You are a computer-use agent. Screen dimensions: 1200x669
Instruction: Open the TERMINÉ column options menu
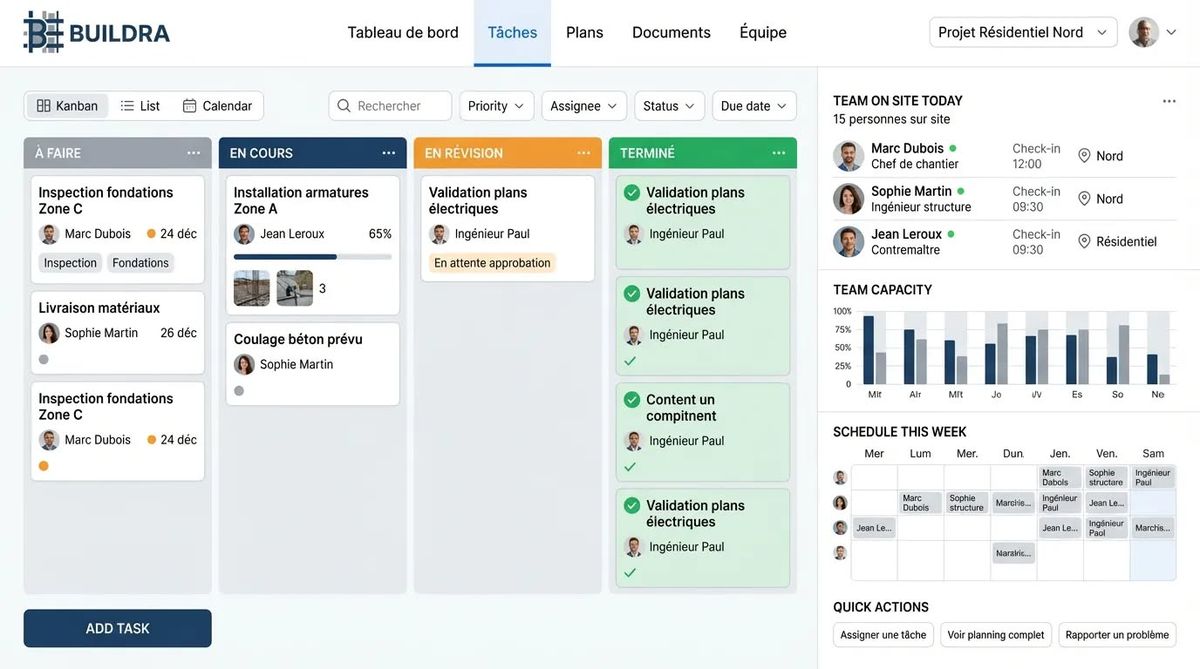click(x=779, y=153)
